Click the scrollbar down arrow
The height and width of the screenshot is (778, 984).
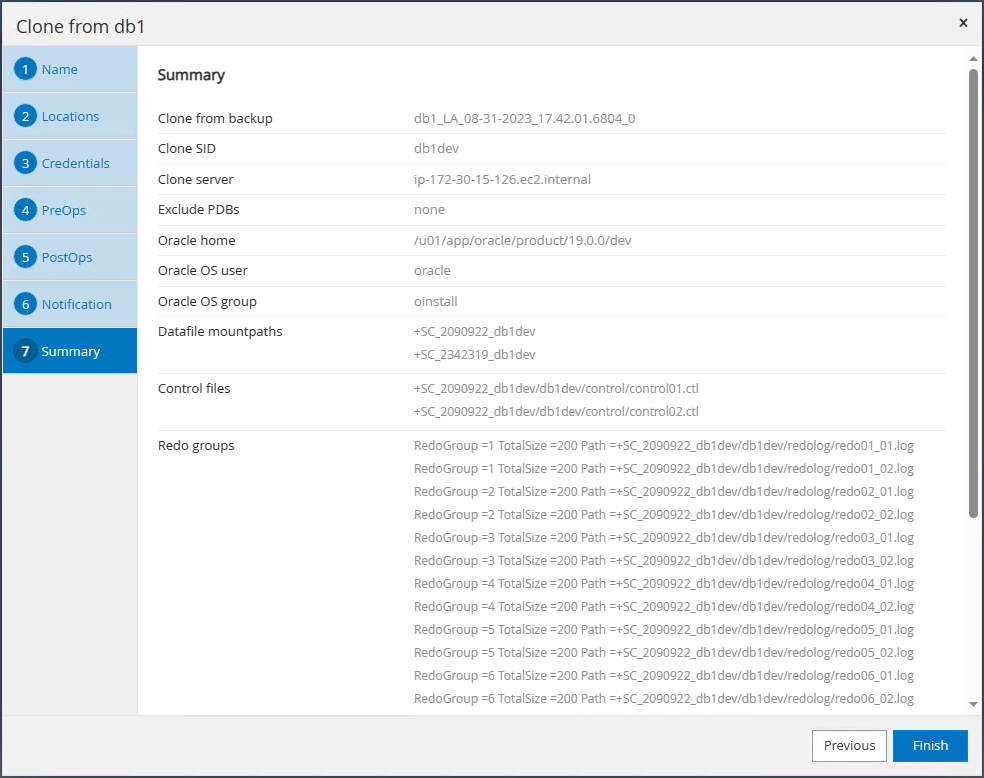[x=973, y=704]
